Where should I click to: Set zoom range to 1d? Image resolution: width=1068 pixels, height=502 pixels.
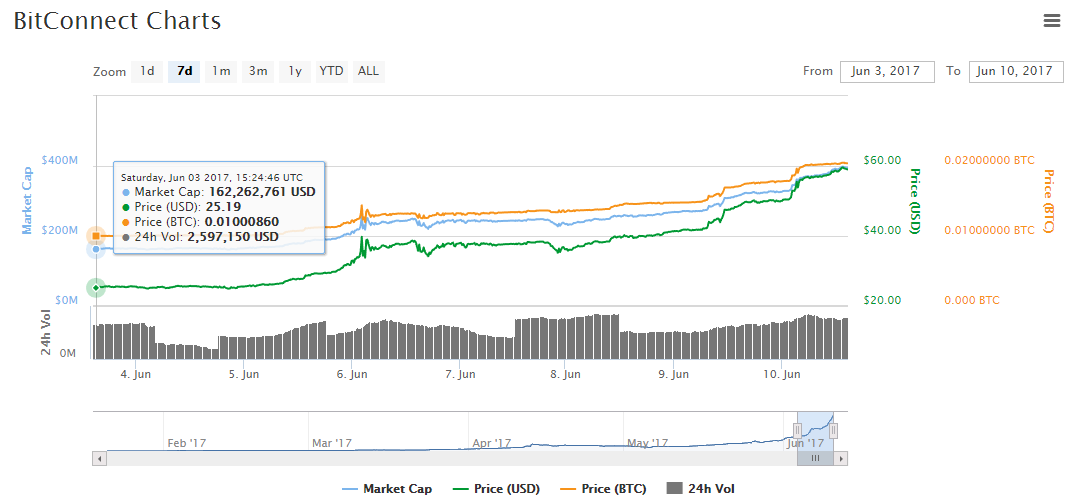coord(147,71)
